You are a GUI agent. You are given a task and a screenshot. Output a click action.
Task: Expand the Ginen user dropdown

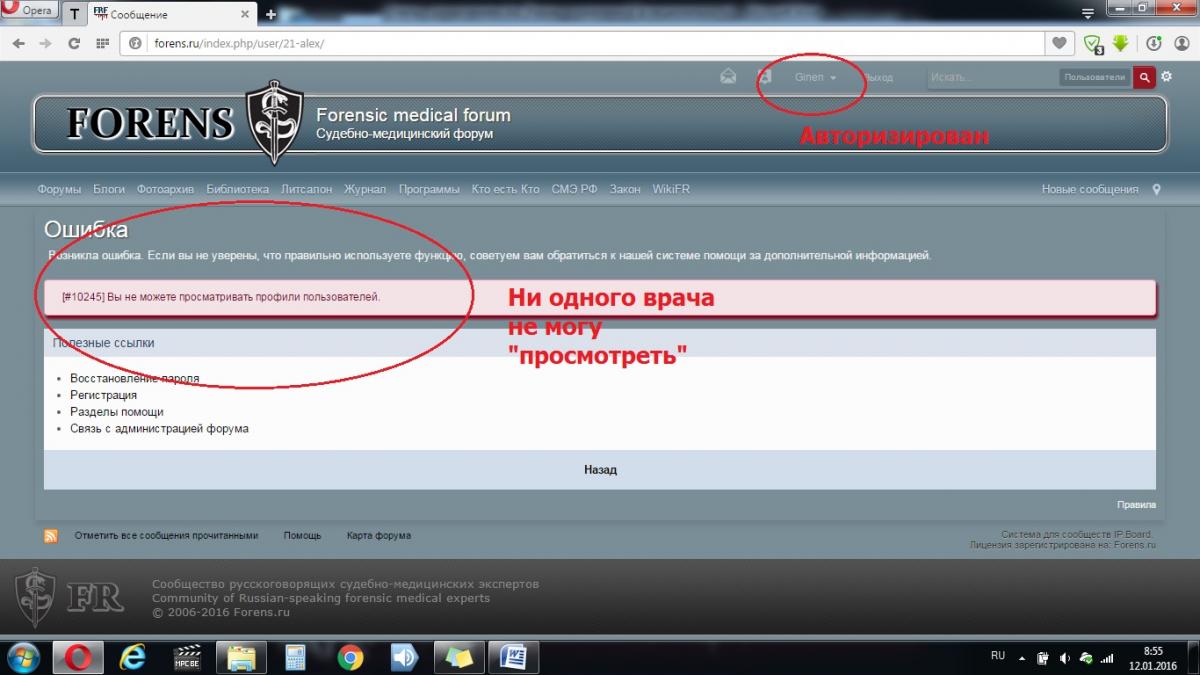pyautogui.click(x=815, y=77)
